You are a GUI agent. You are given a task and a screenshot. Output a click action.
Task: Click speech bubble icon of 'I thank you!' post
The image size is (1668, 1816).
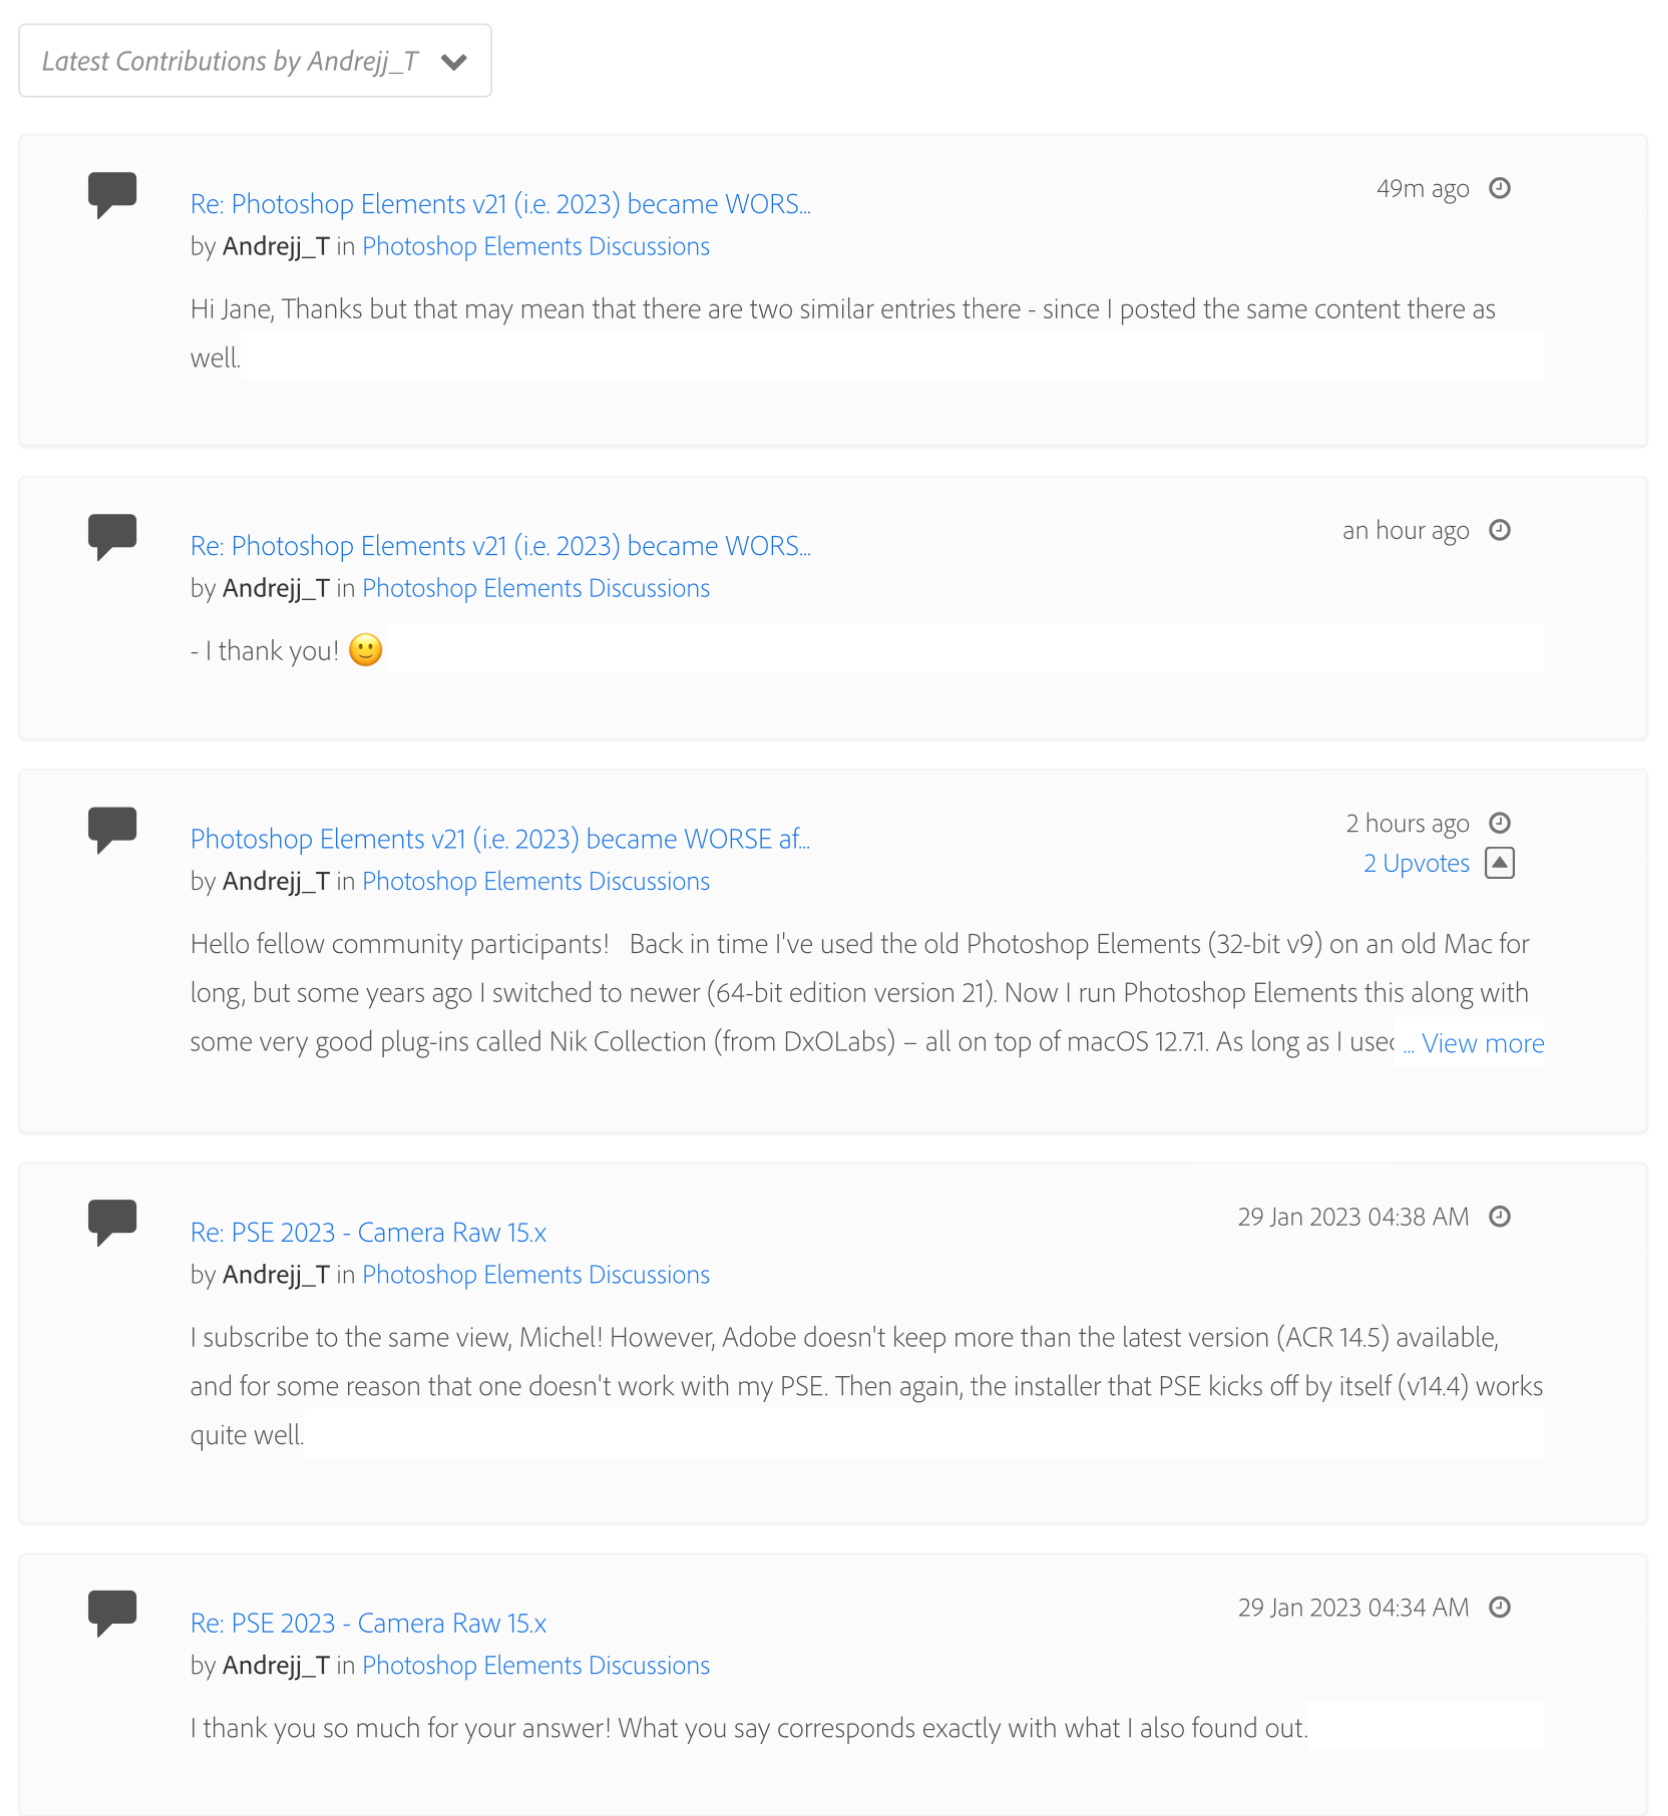point(112,535)
